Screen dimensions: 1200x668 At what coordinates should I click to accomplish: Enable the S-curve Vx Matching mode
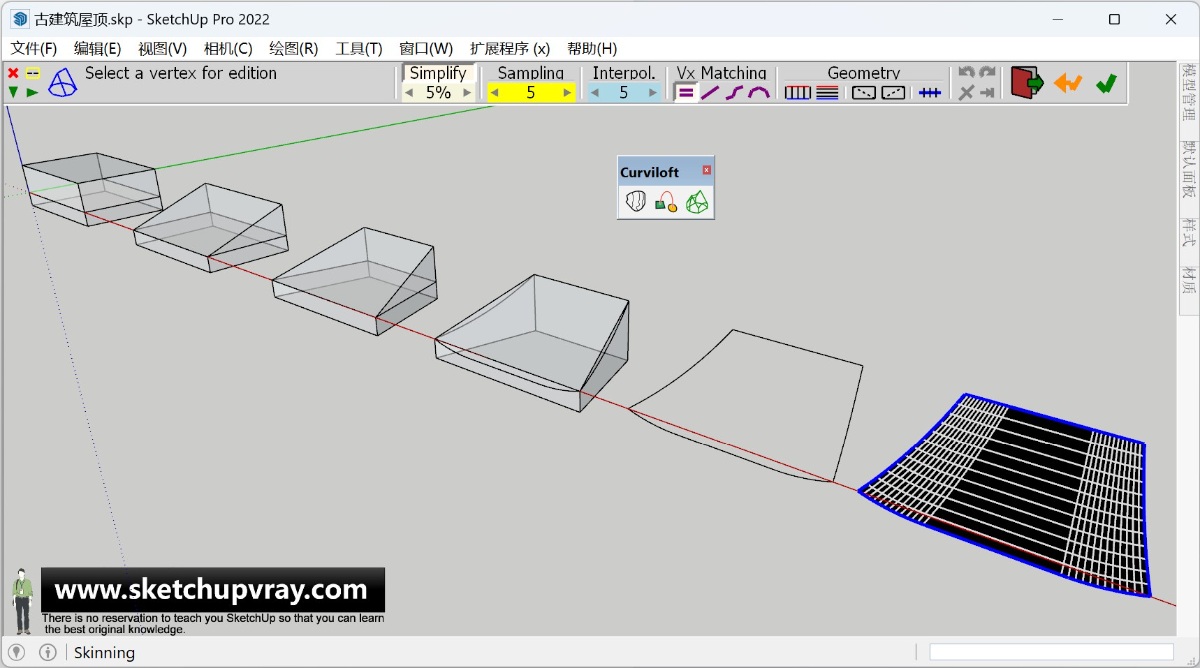point(733,92)
